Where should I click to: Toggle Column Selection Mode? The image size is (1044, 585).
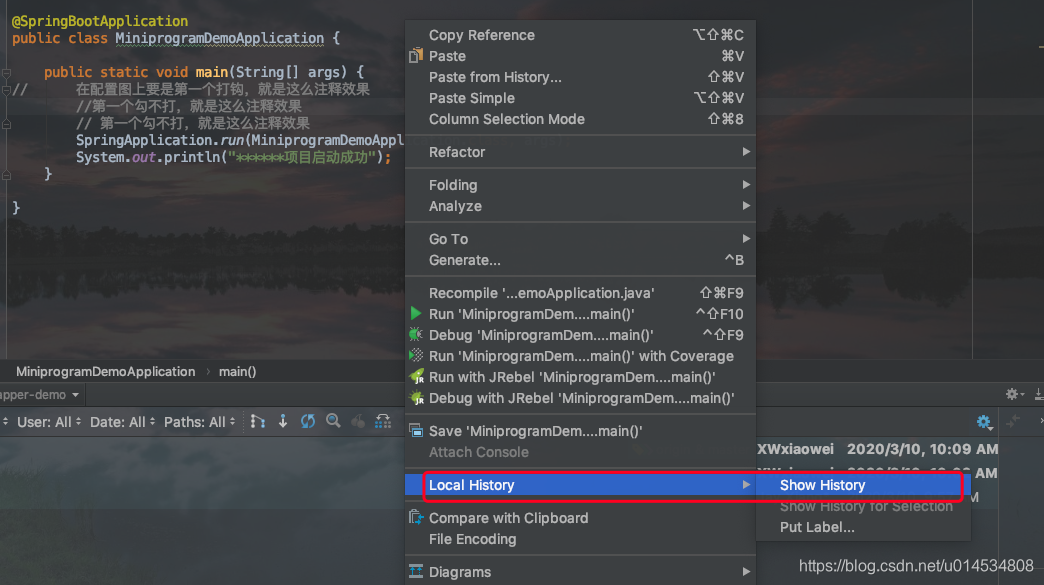580,120
